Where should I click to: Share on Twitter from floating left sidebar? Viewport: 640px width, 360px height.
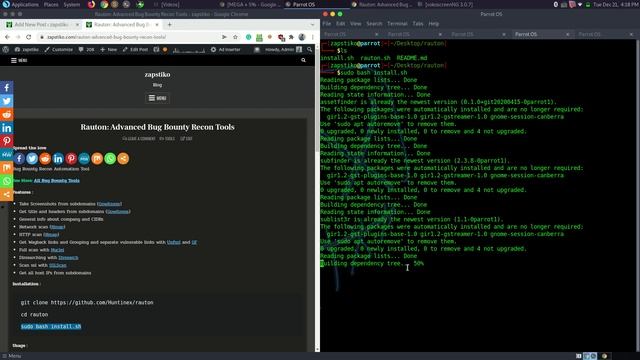tap(7, 101)
